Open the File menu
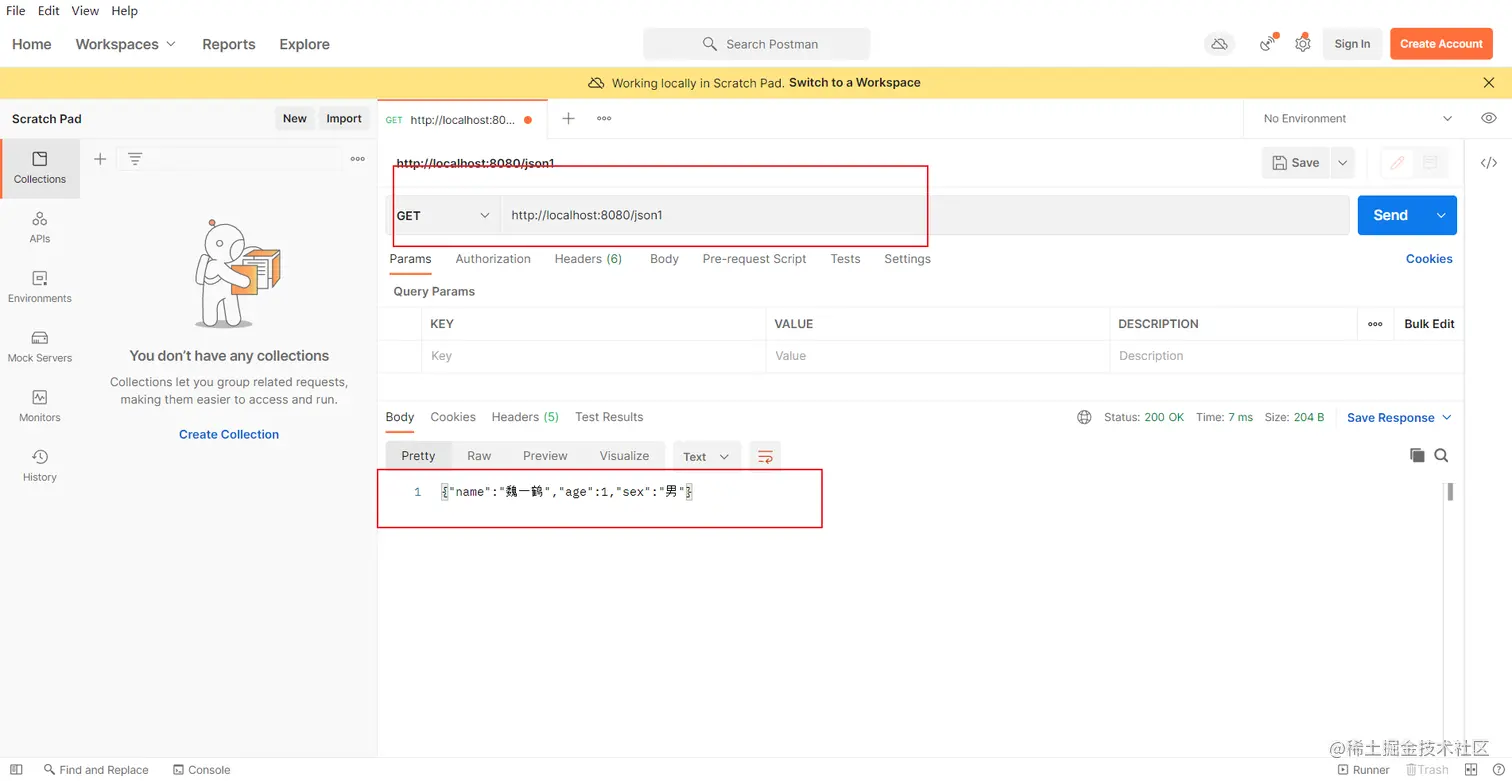Screen dimensions: 1512x781 [16, 11]
